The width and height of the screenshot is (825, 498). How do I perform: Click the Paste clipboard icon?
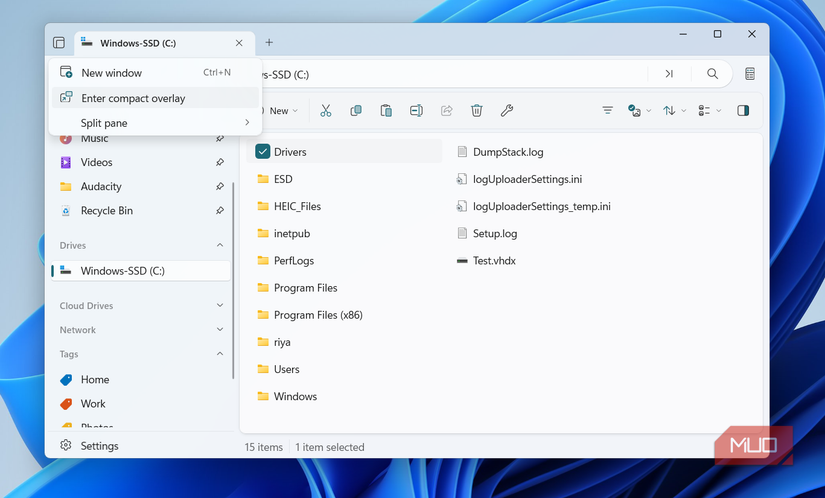[386, 111]
